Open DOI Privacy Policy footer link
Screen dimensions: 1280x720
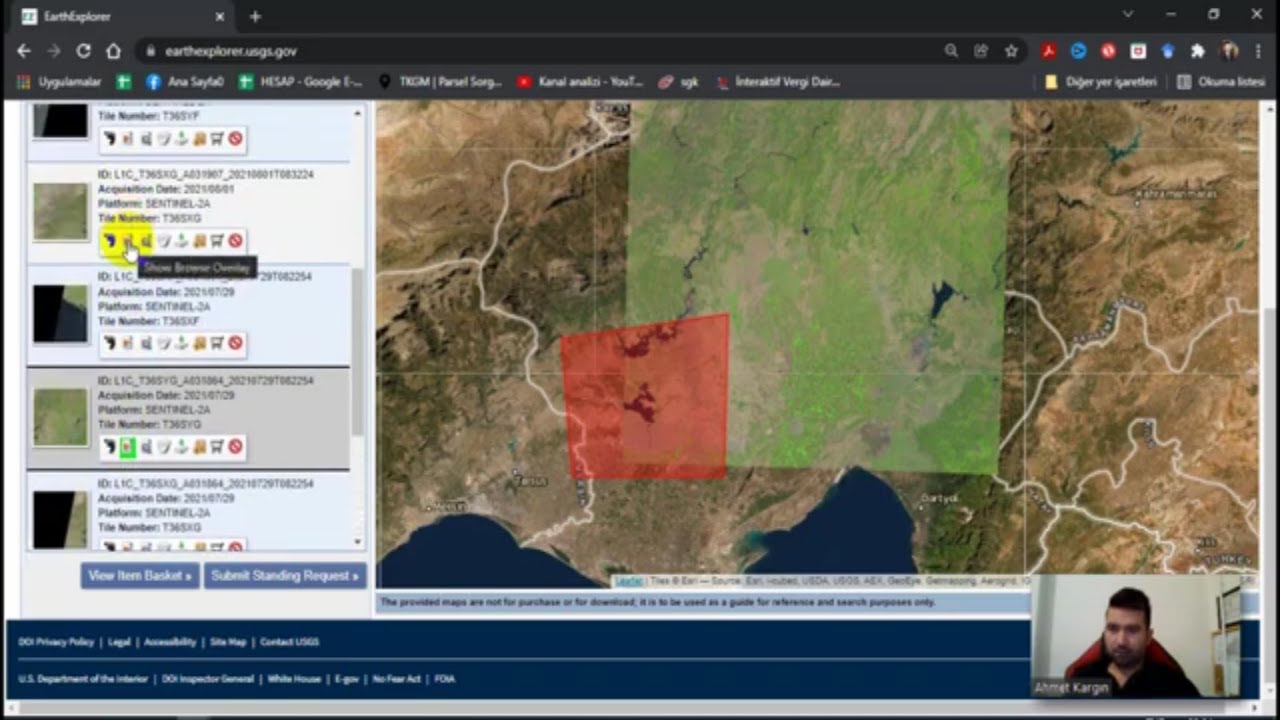click(56, 642)
